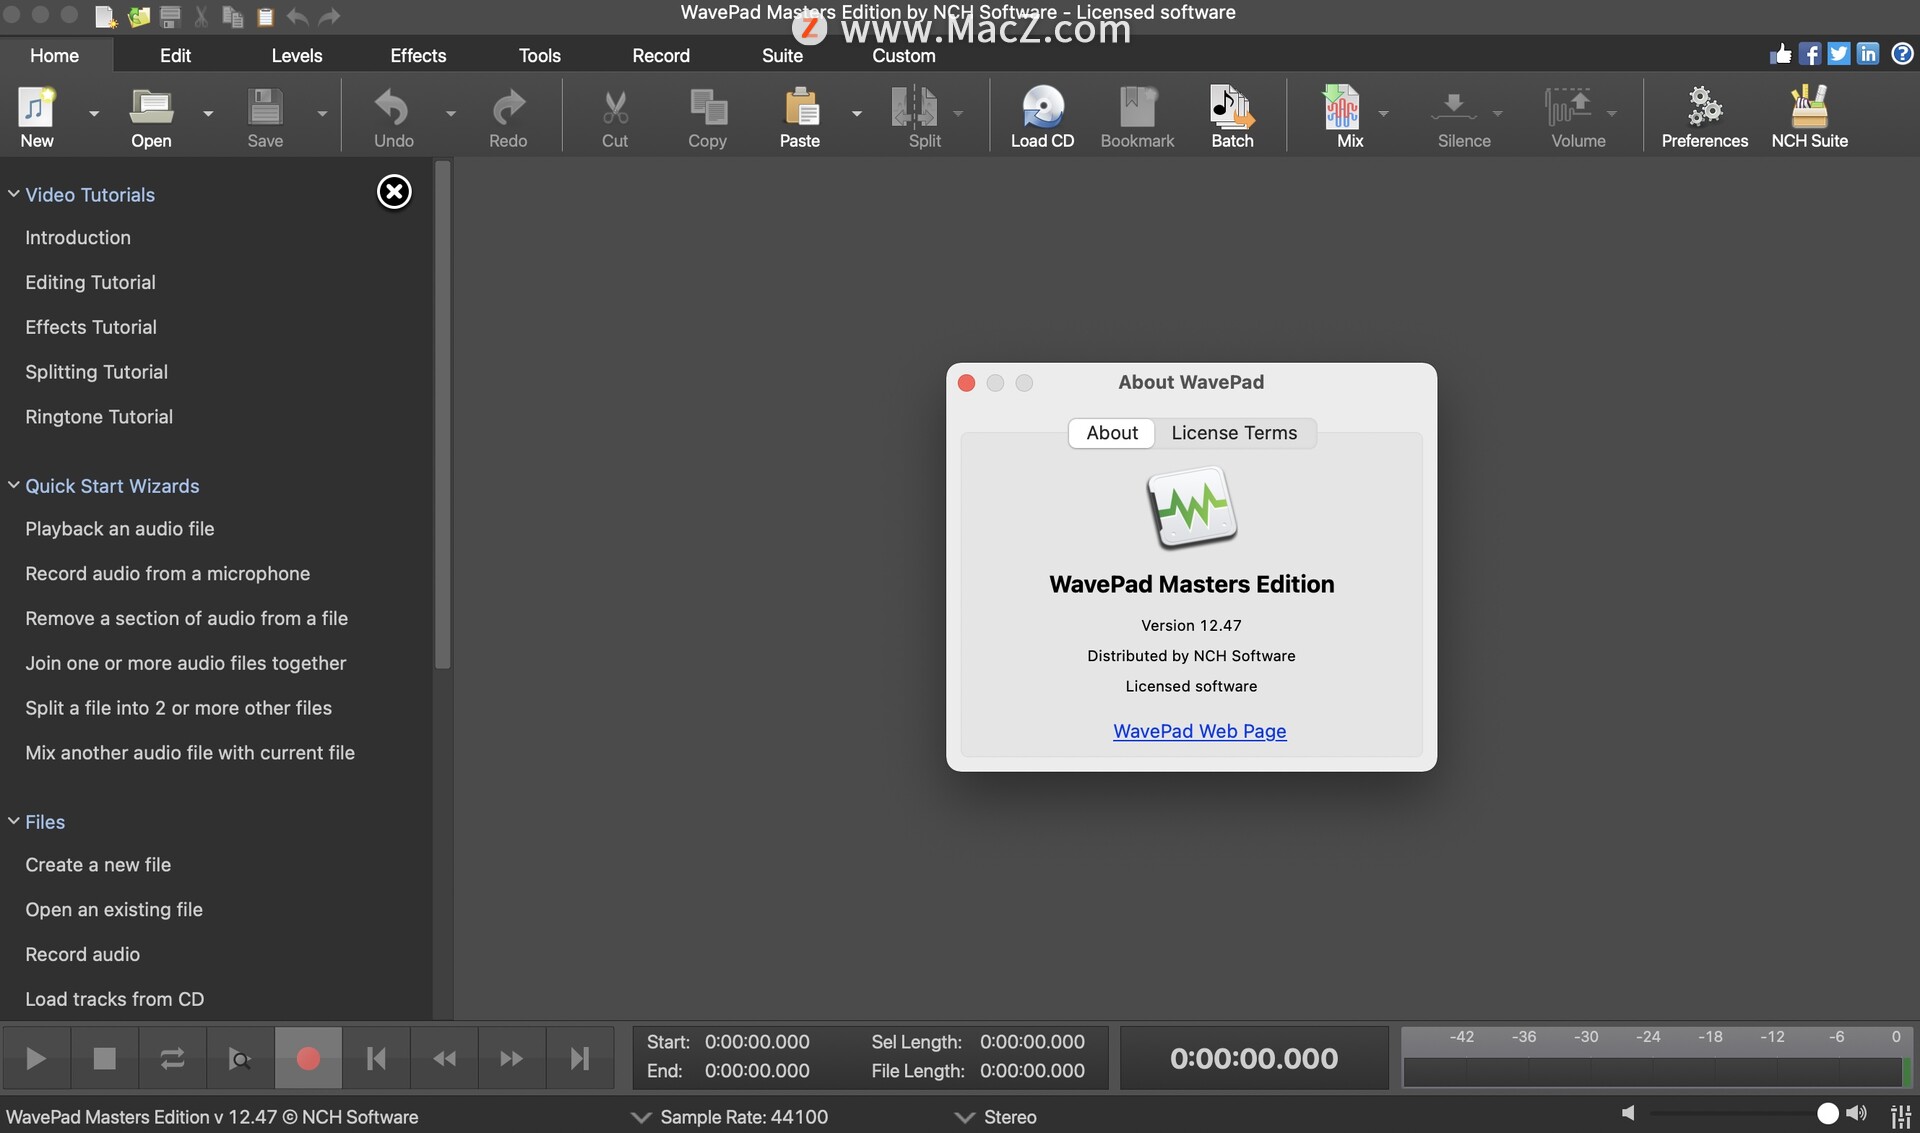Screen dimensions: 1920x1133
Task: Click the Twitter share icon
Action: (1838, 54)
